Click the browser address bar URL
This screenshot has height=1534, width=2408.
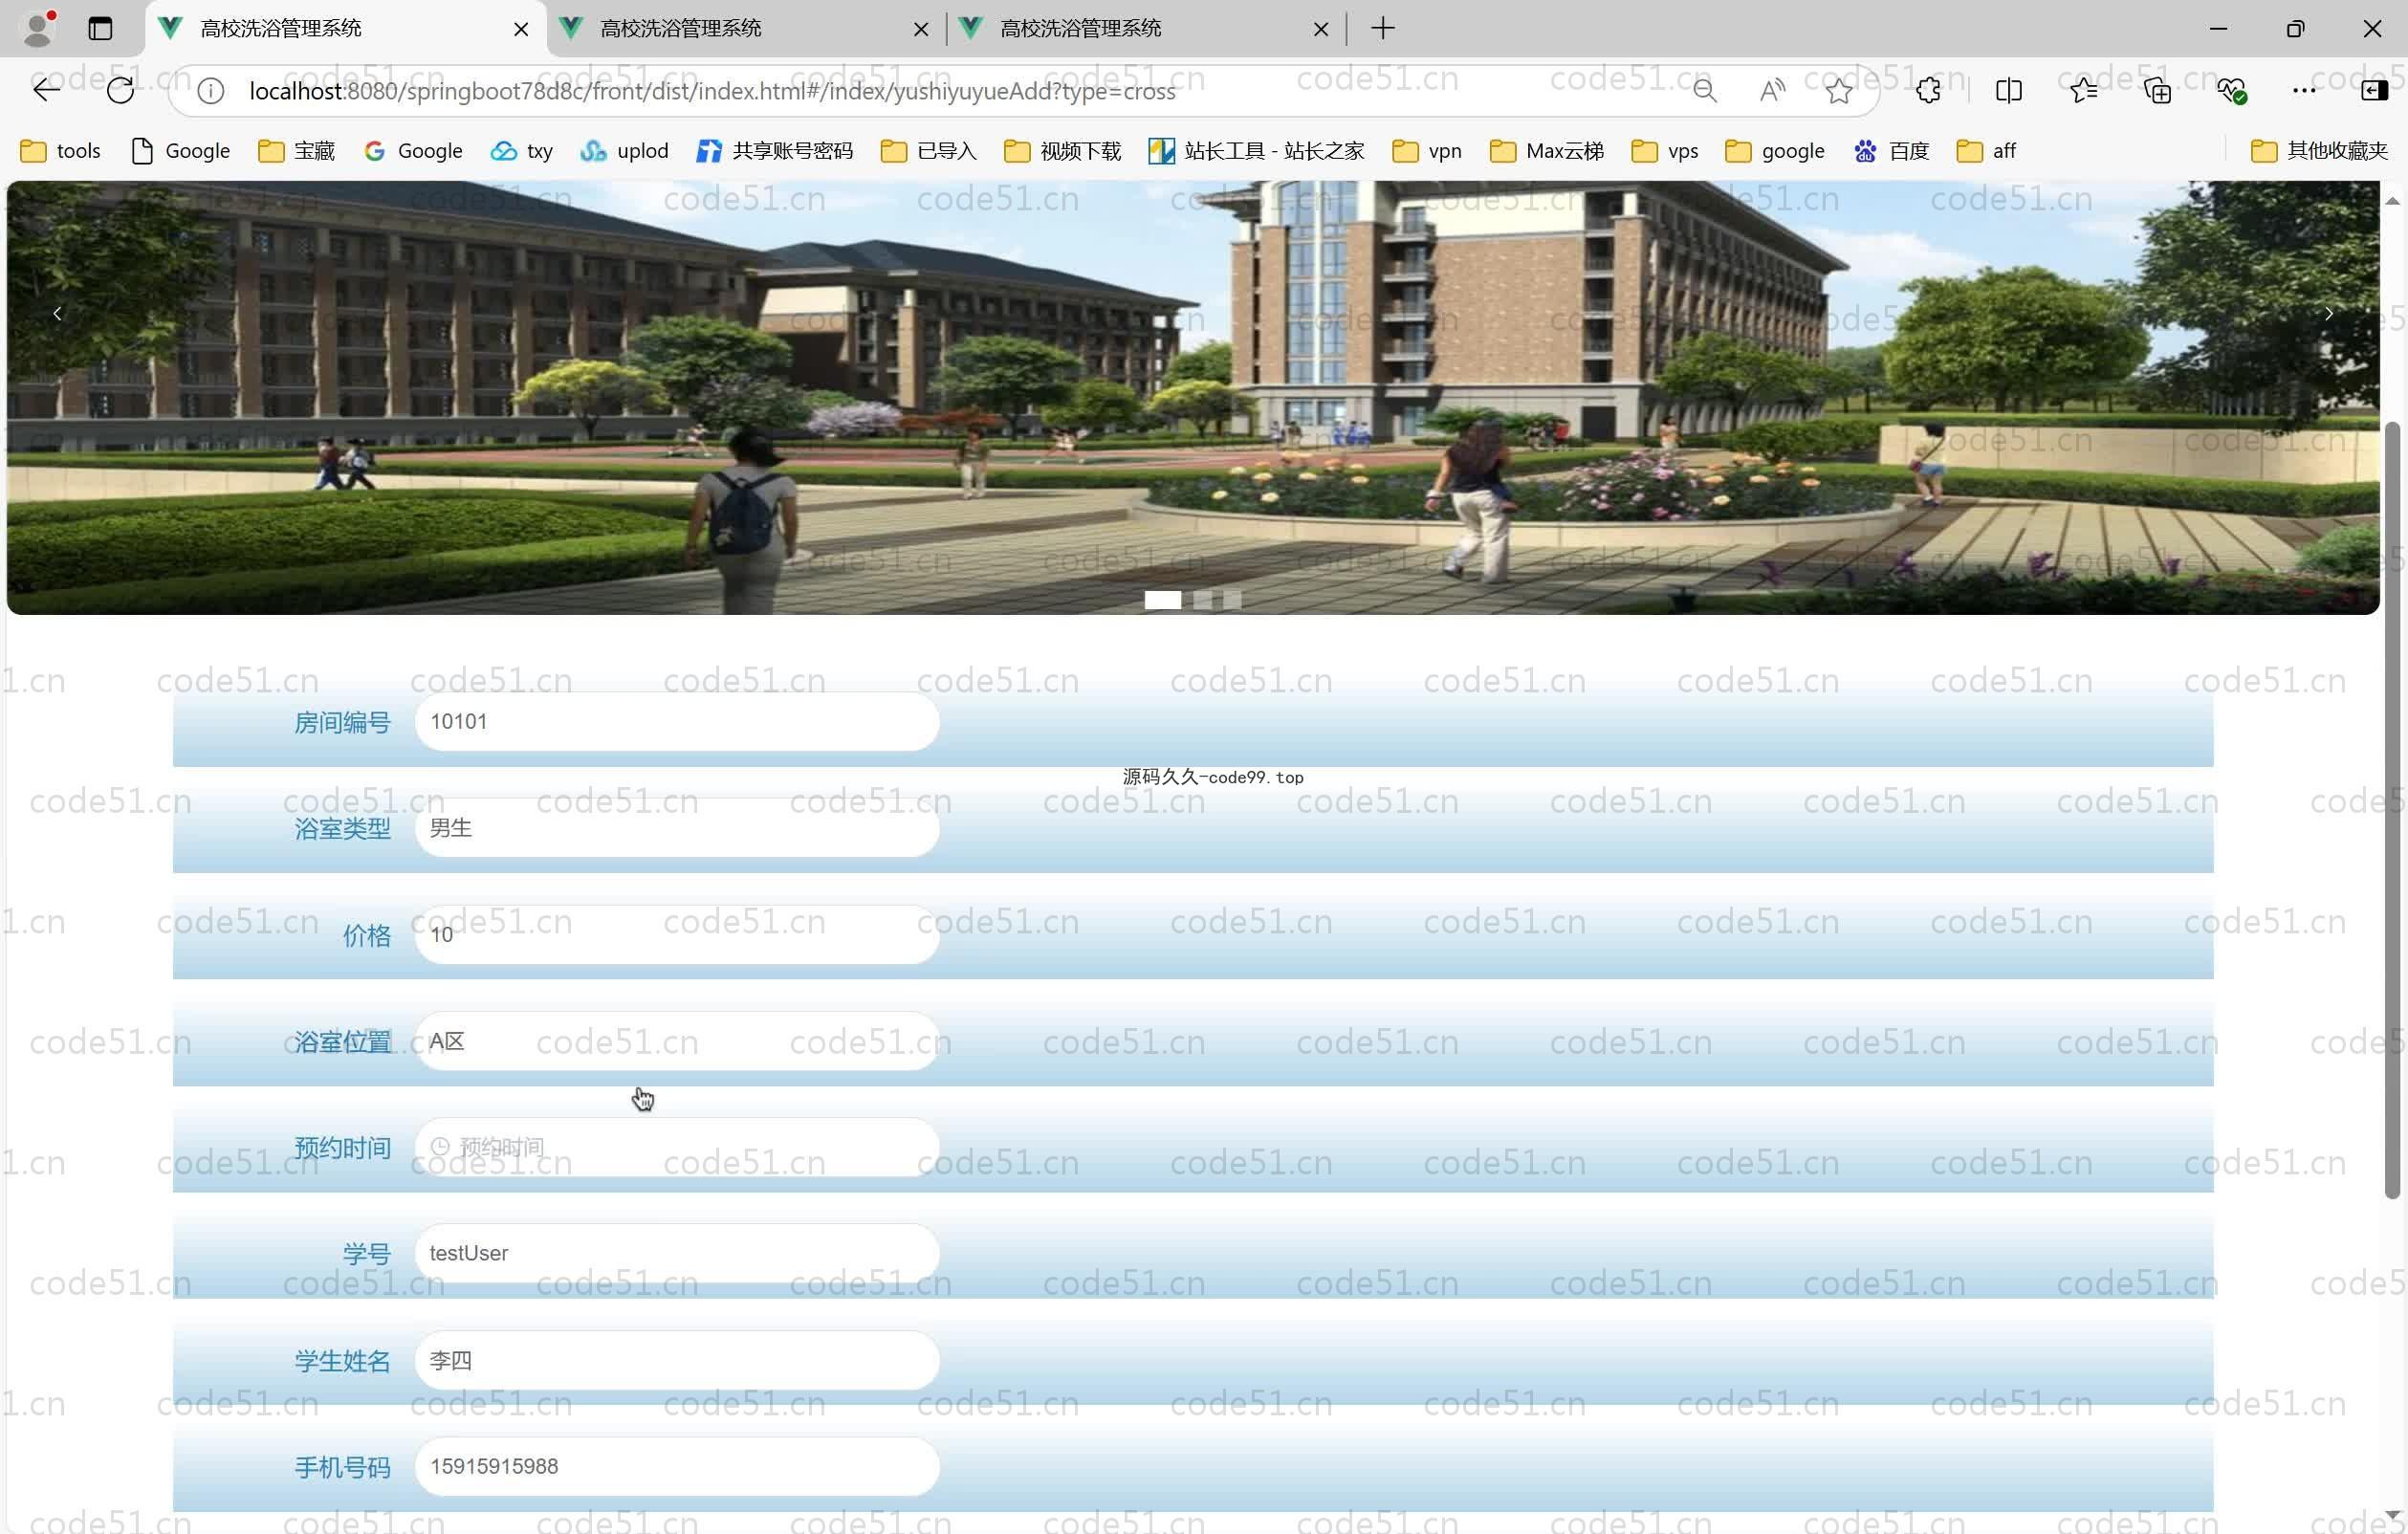[x=712, y=91]
